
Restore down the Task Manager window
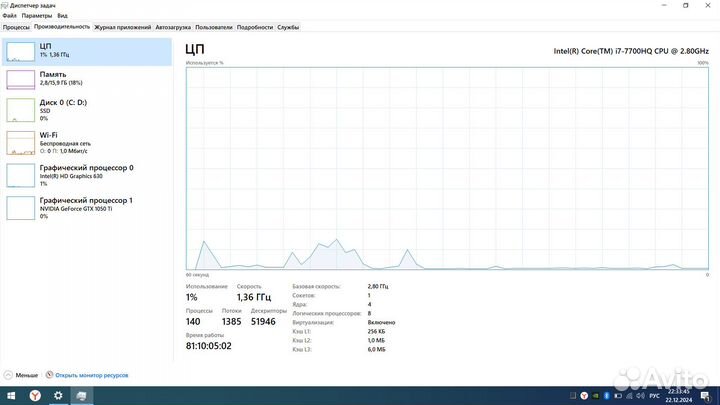pos(686,6)
